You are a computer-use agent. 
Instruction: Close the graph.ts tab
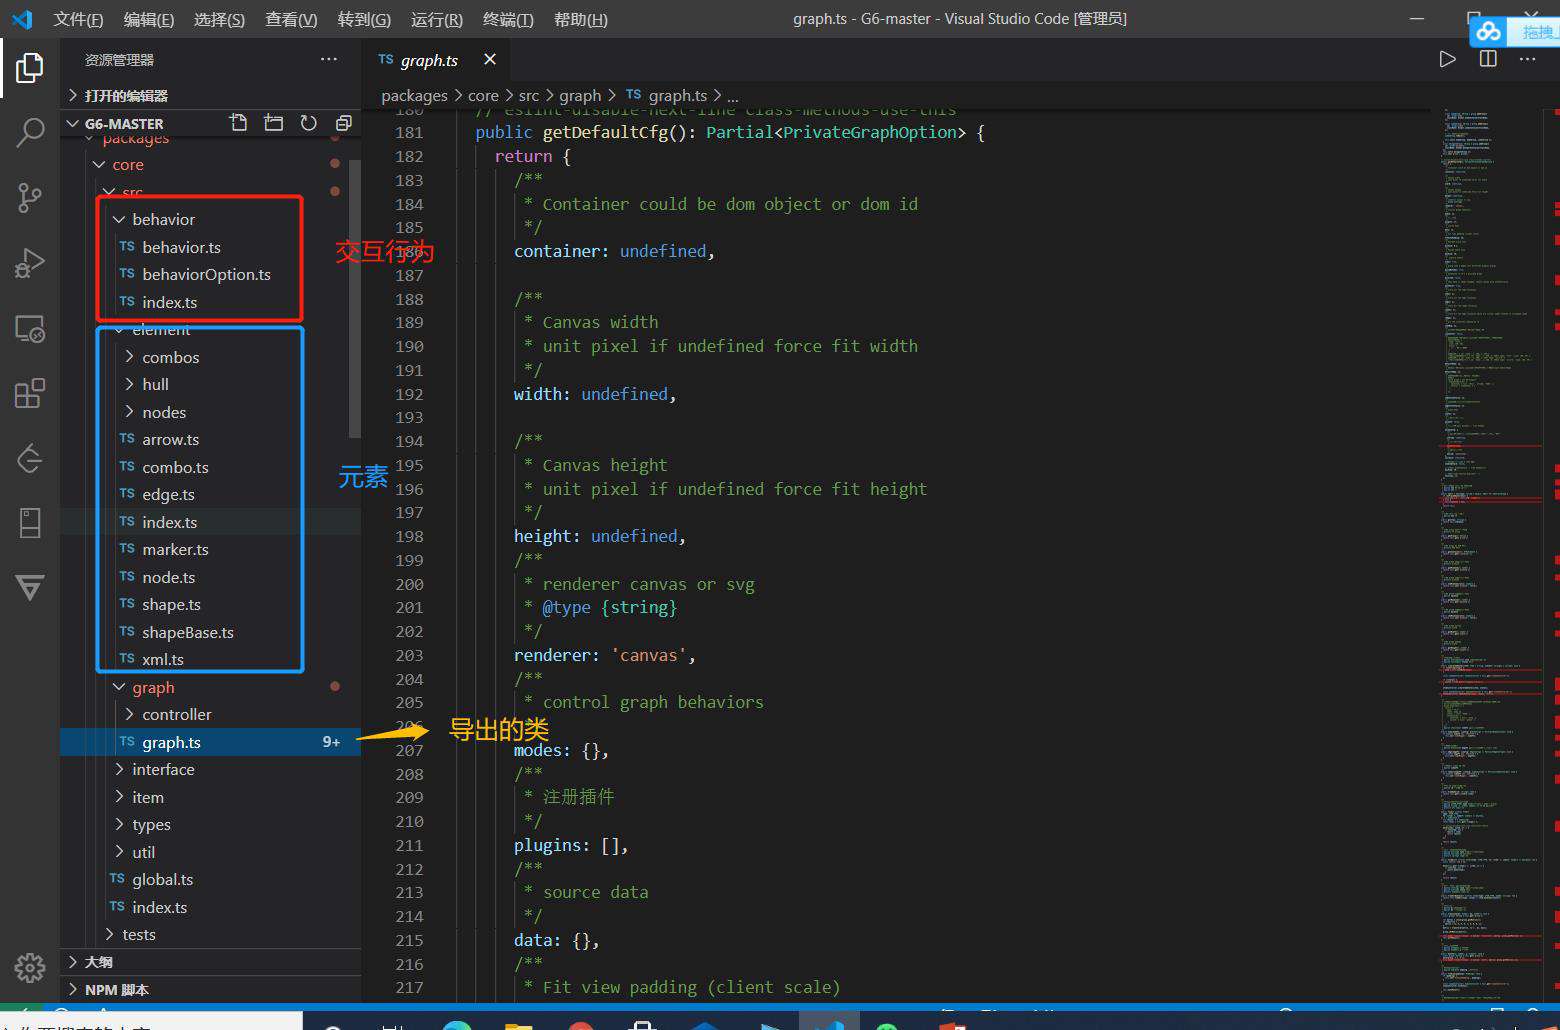(x=490, y=60)
